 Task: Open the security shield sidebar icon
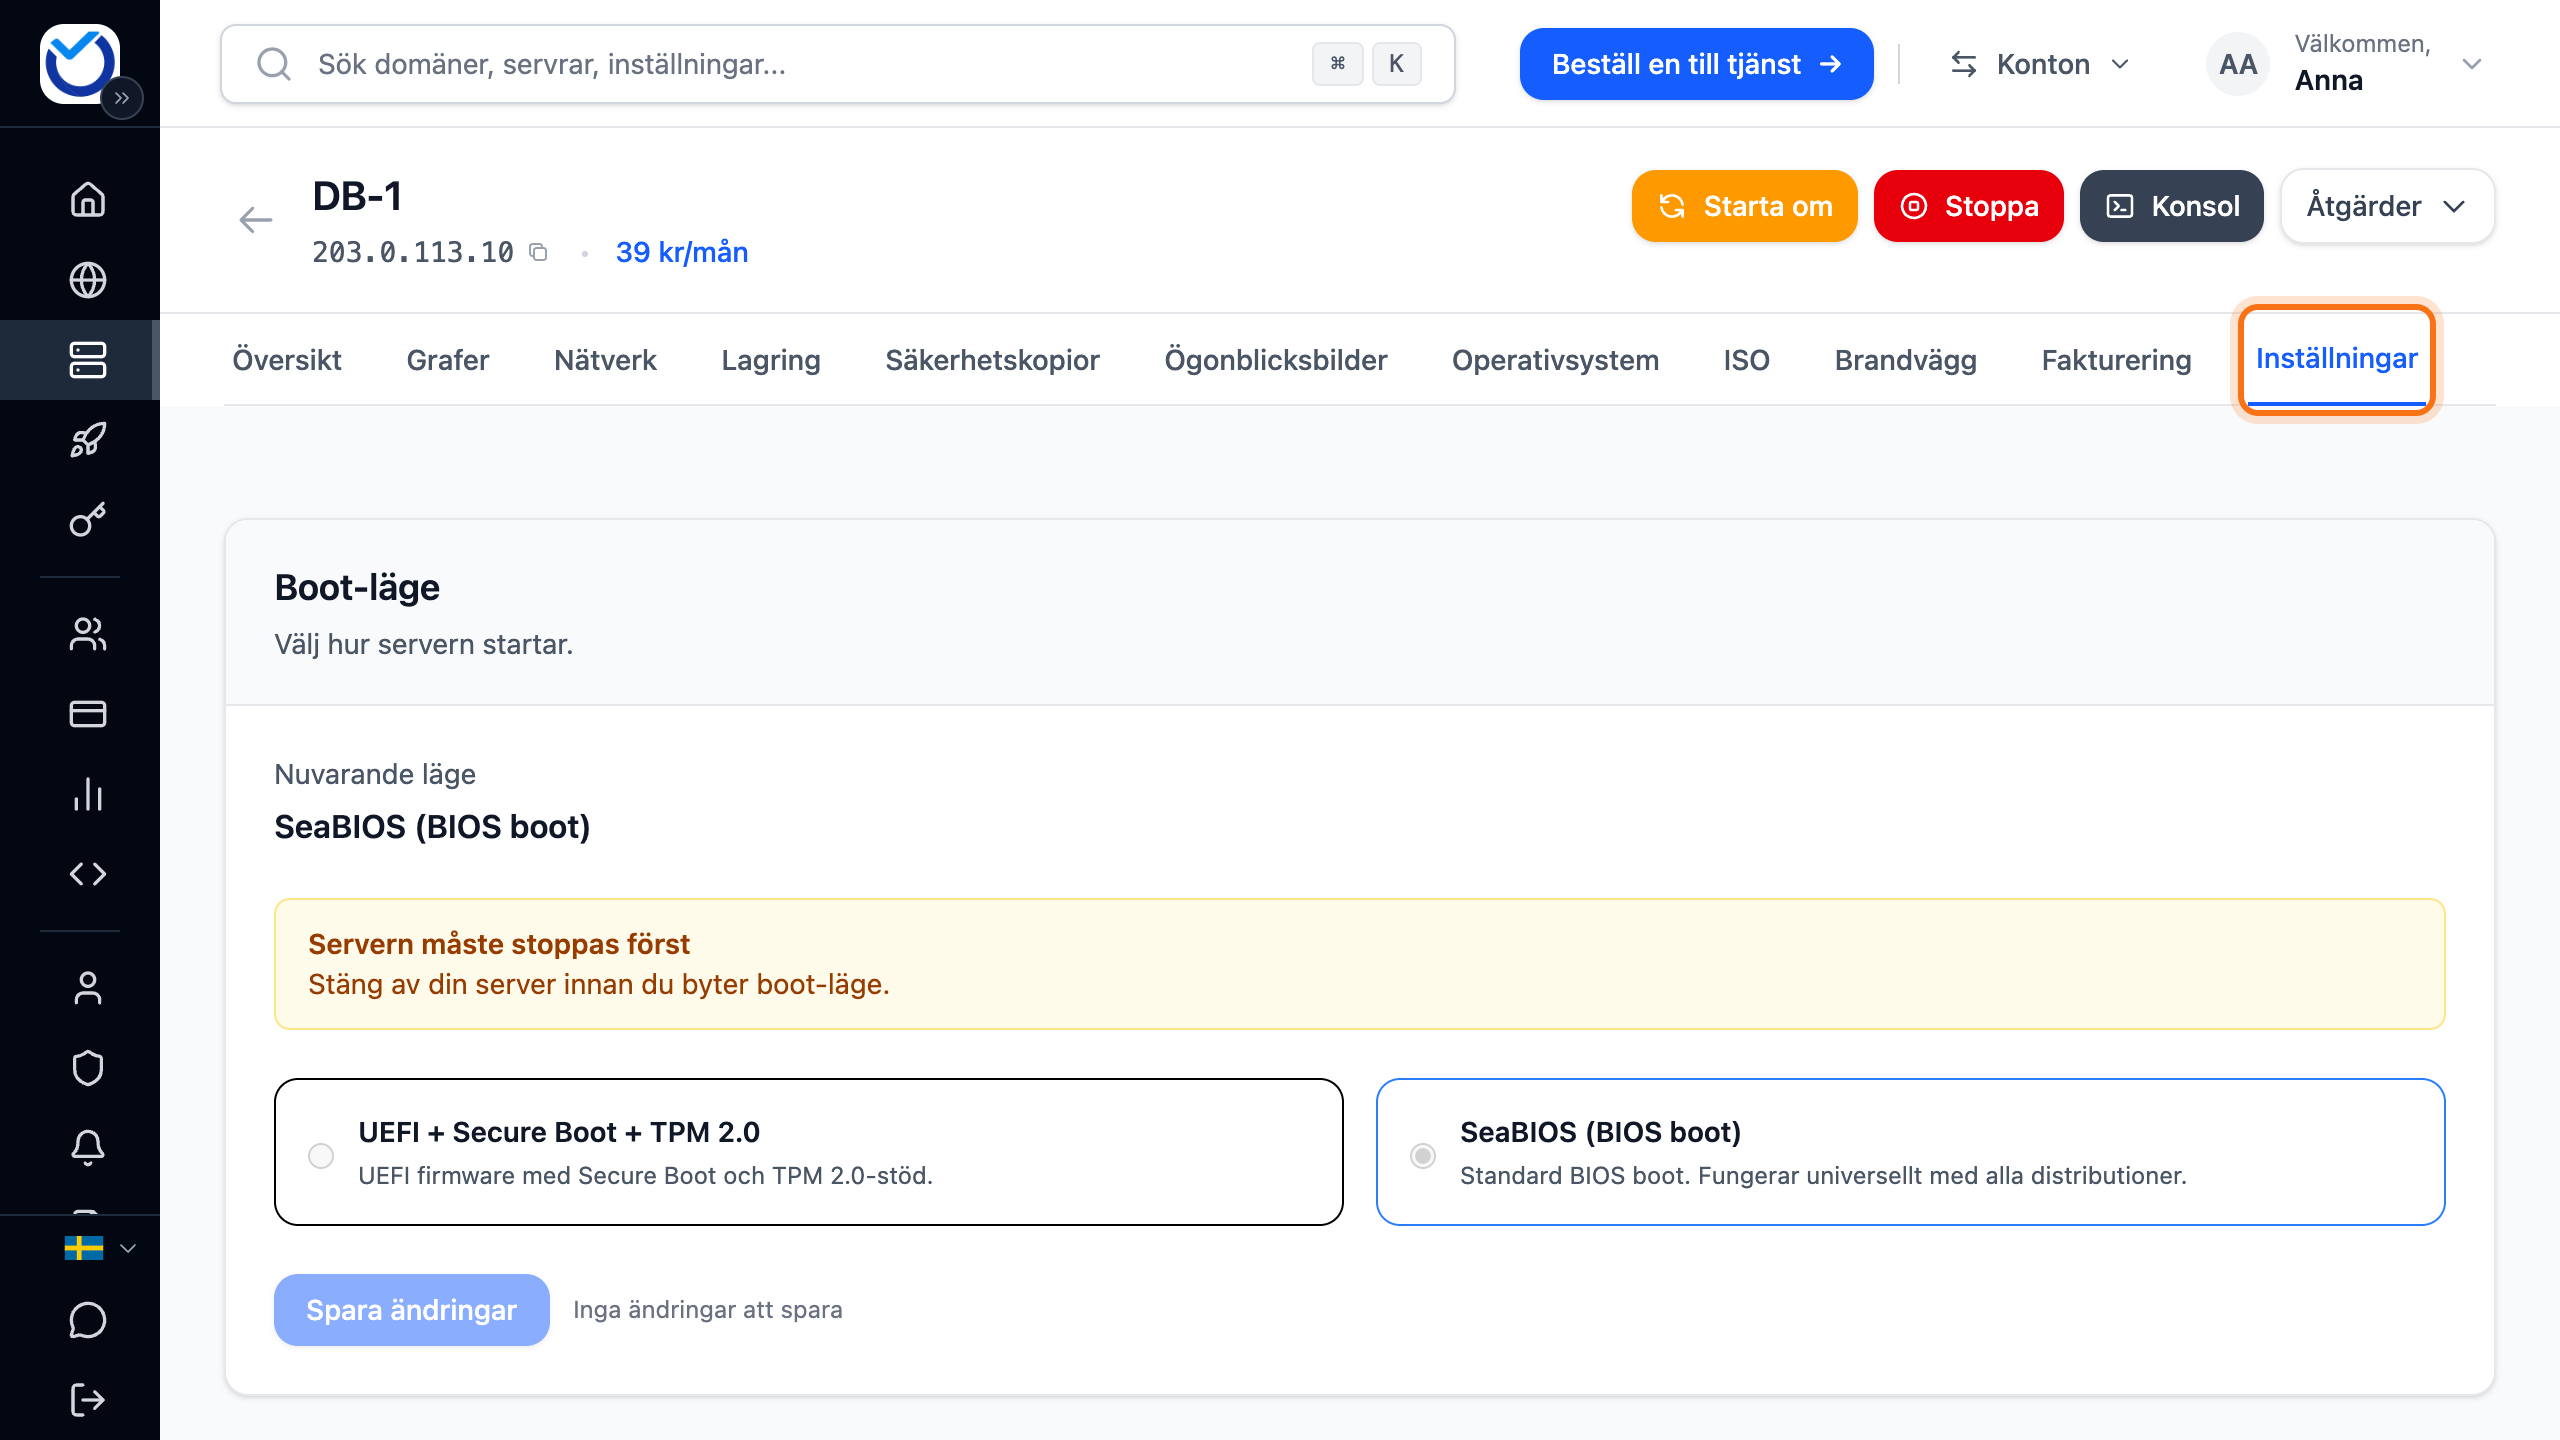[x=88, y=1068]
